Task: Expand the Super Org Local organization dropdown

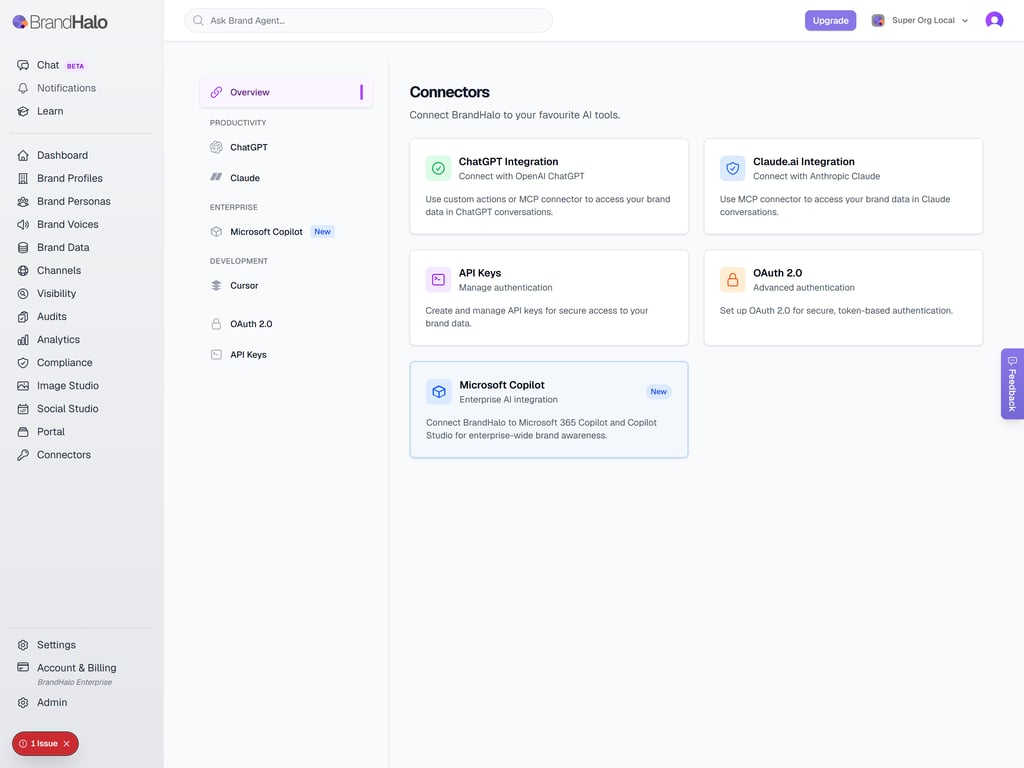Action: (920, 20)
